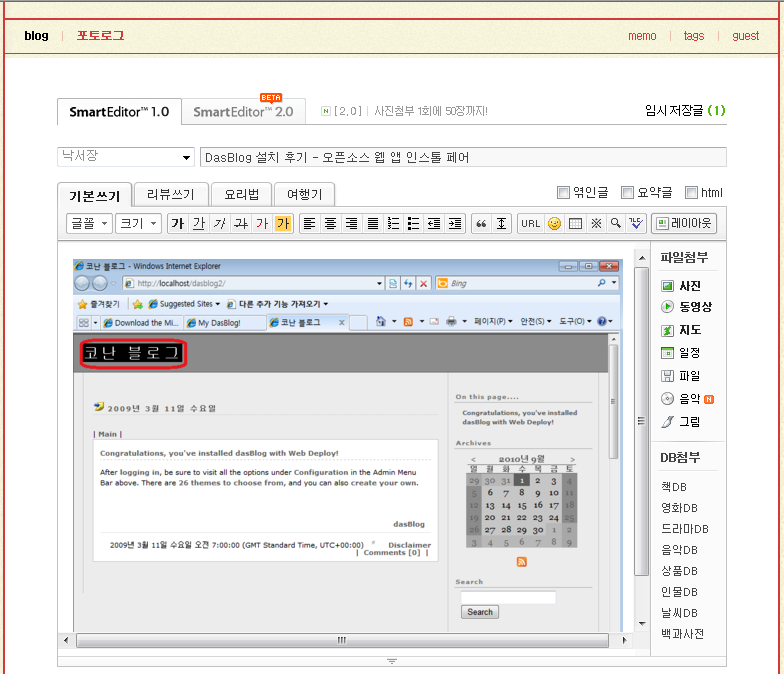This screenshot has width=784, height=674.
Task: Open 레이아웃 layout button
Action: (684, 224)
